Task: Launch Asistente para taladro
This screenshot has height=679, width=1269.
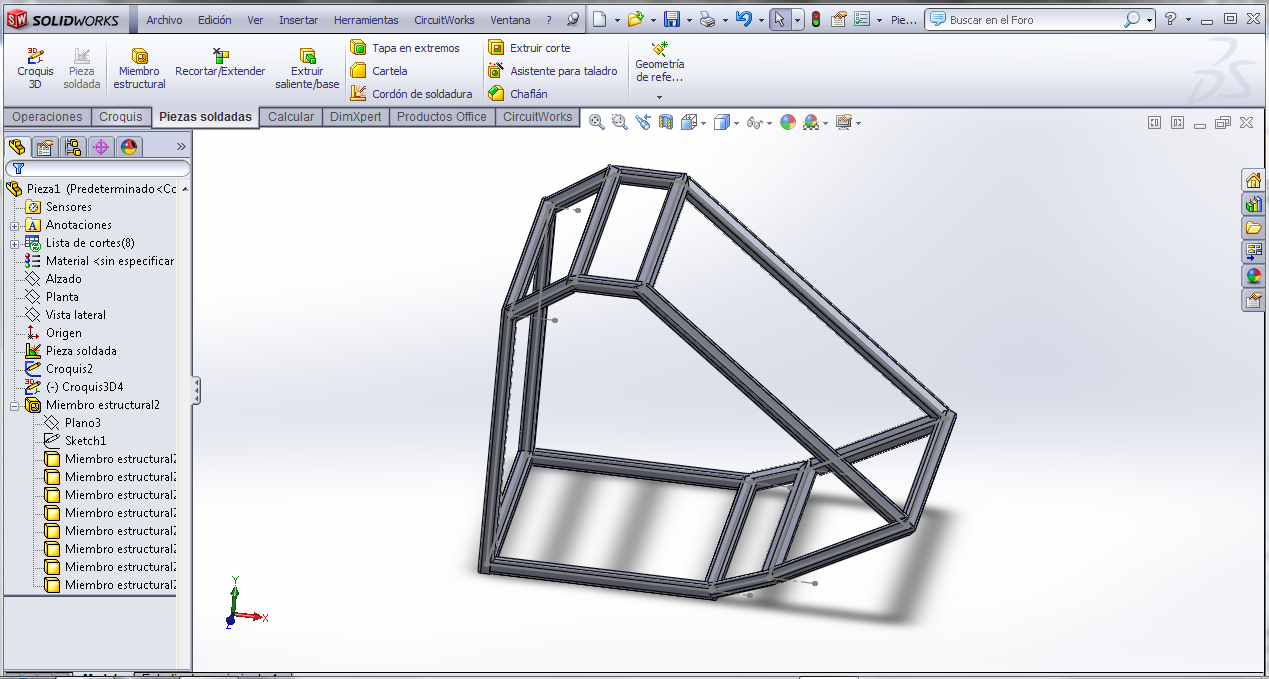Action: [553, 71]
